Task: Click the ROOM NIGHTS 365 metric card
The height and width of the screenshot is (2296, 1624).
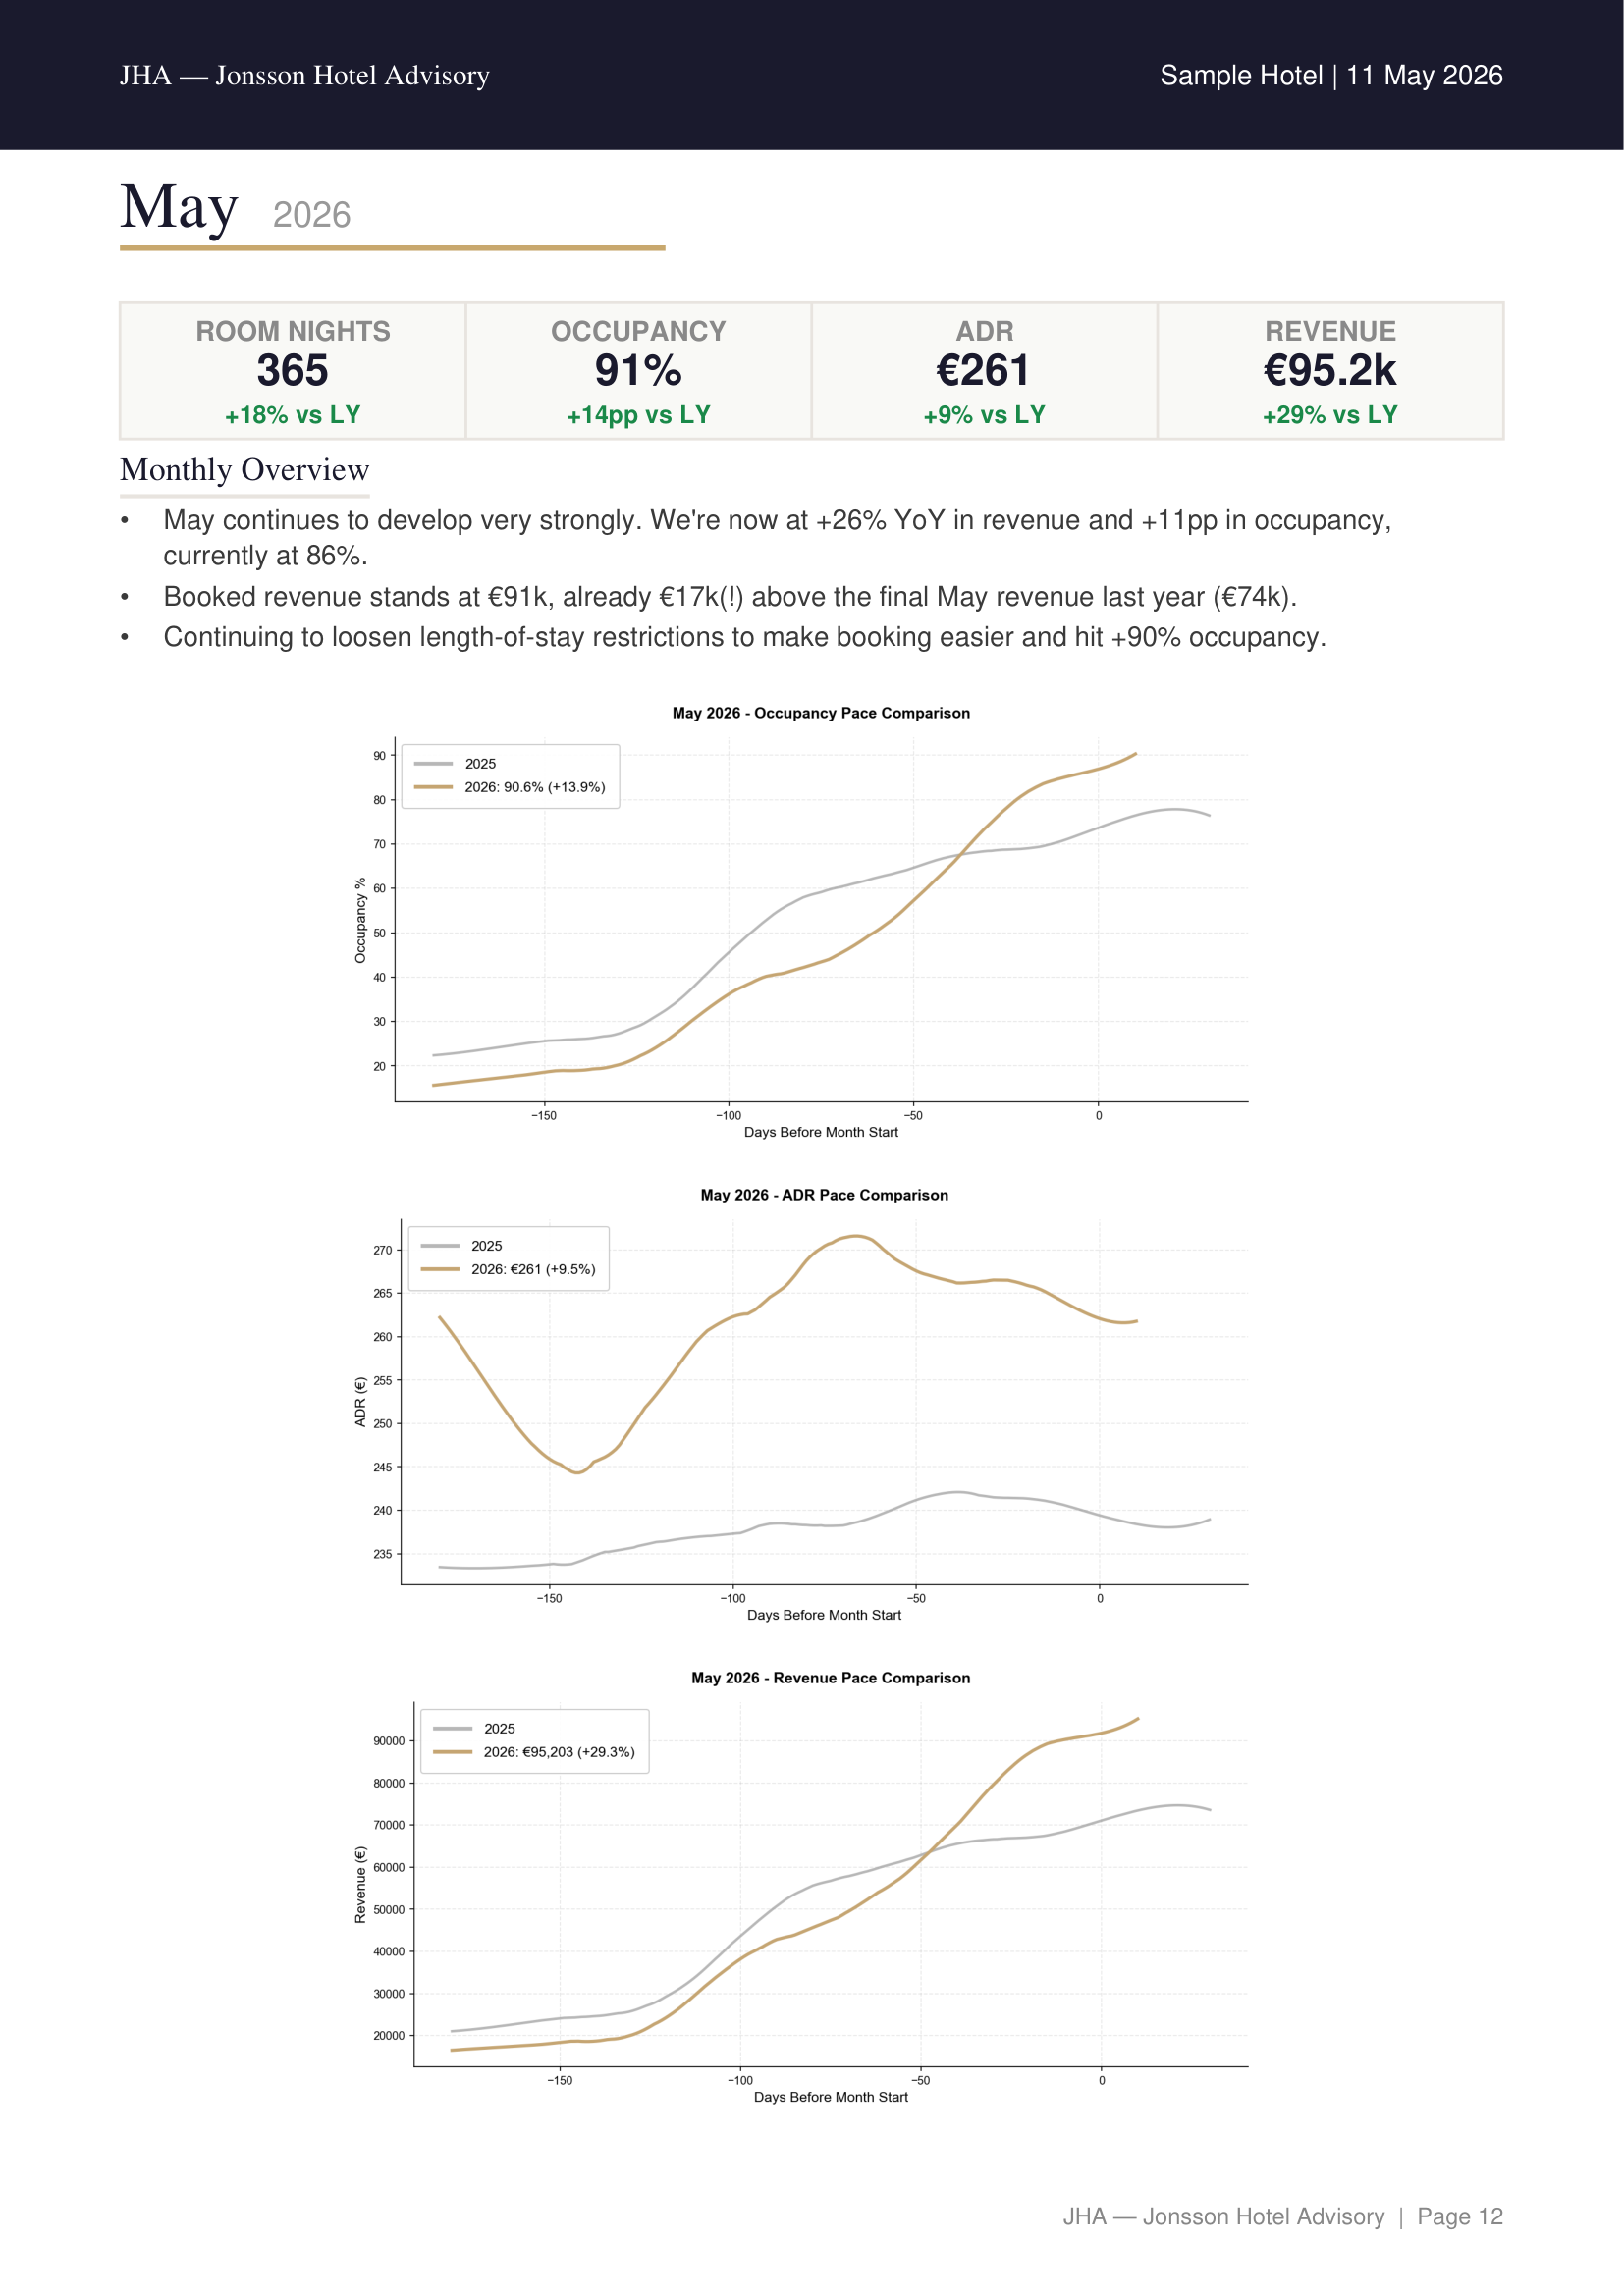Action: point(293,371)
